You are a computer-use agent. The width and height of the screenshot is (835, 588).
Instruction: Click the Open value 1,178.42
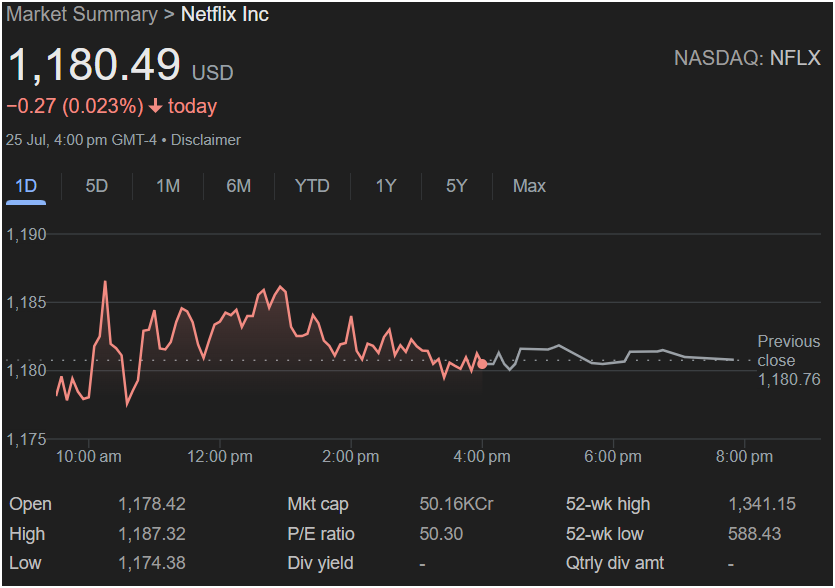[x=152, y=504]
